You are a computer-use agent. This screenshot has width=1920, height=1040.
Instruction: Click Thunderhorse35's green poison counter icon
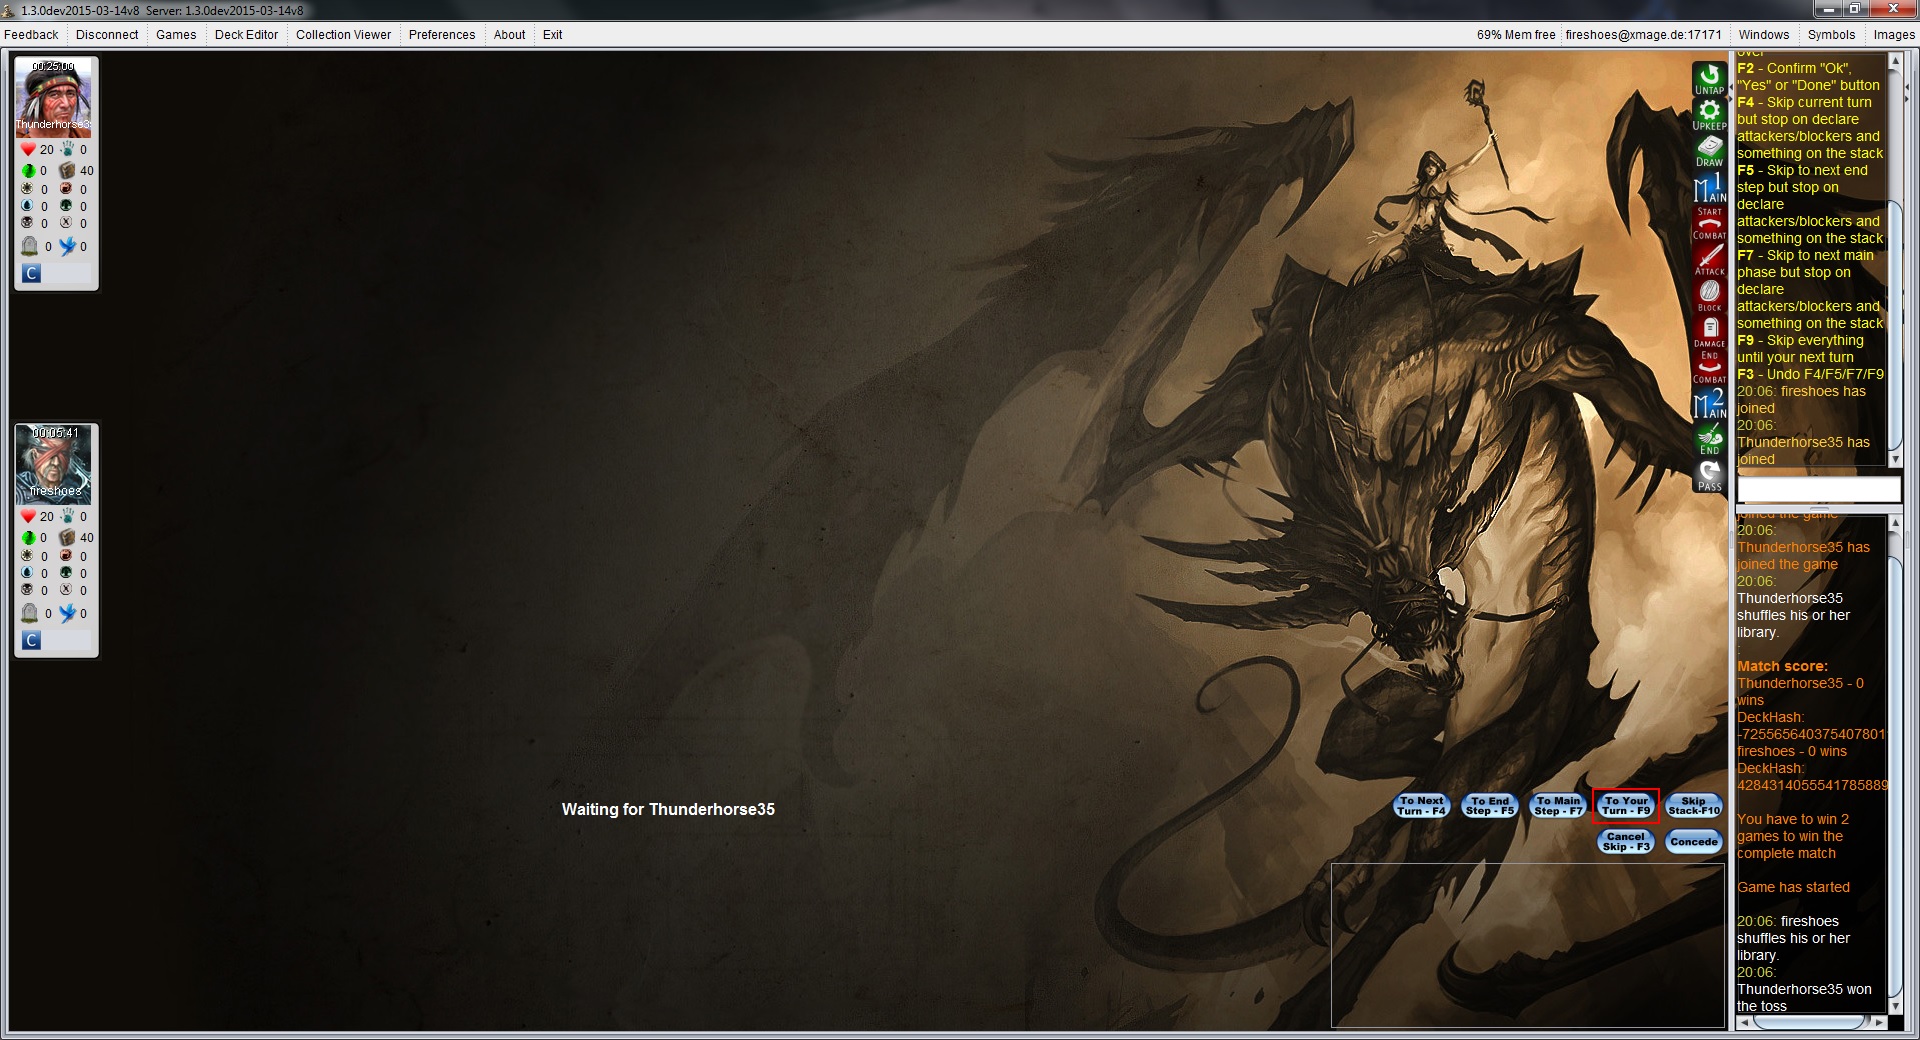coord(28,171)
